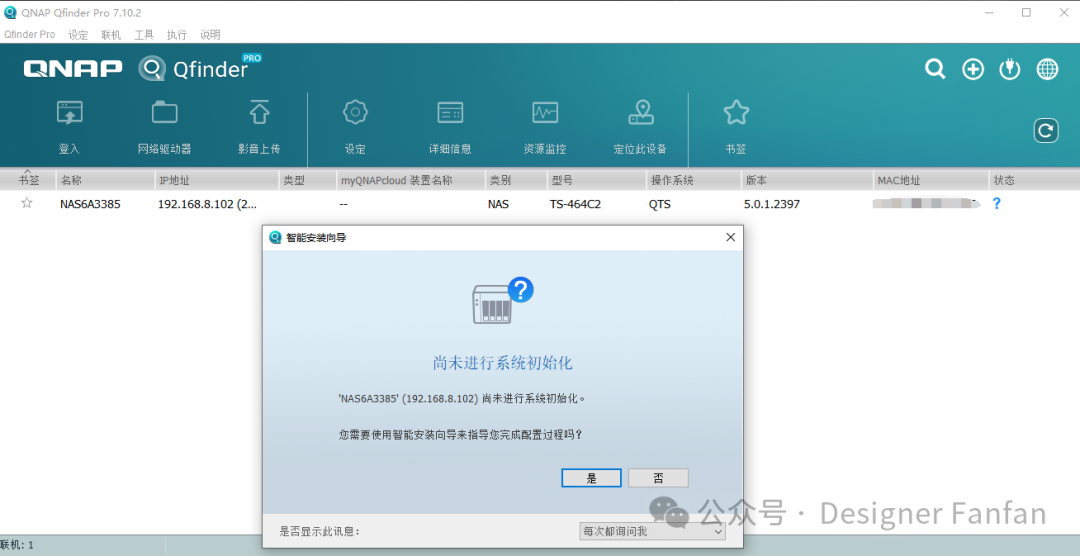Viewport: 1080px width, 556px height.
Task: Open the 设定 menu in menu bar
Action: coord(79,34)
